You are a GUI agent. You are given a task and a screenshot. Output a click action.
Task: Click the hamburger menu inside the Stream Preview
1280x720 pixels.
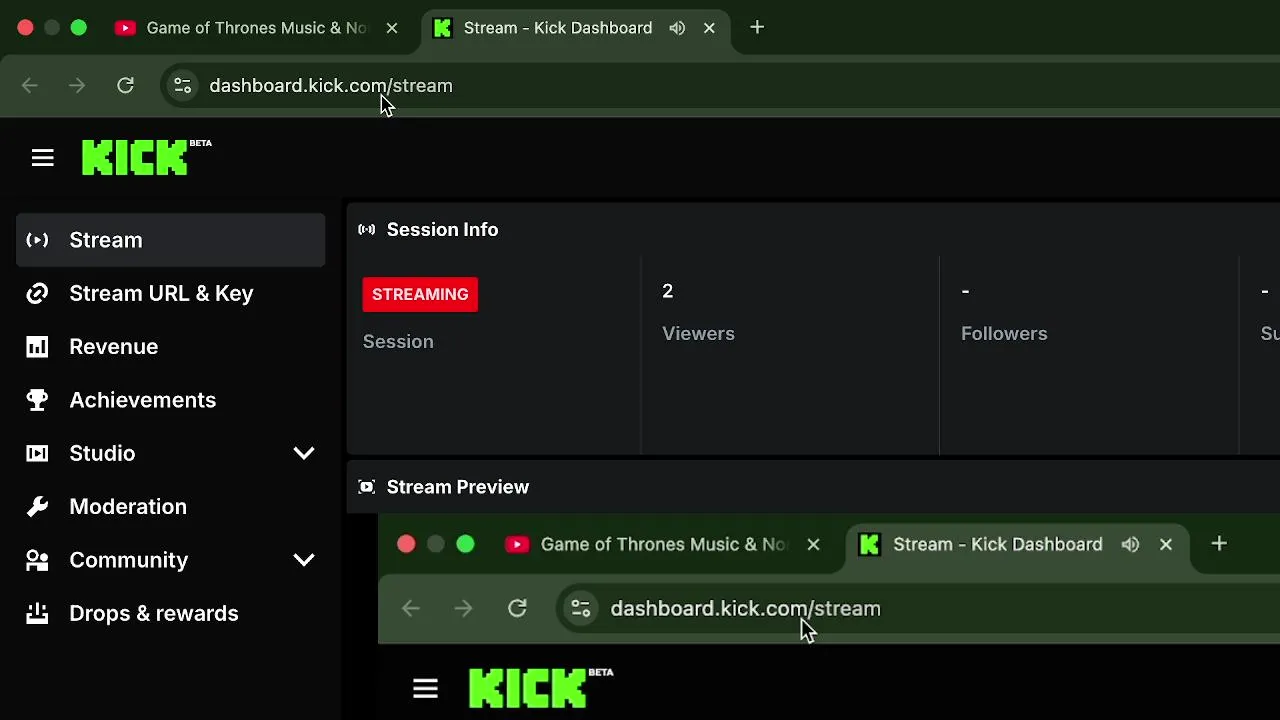coord(425,688)
